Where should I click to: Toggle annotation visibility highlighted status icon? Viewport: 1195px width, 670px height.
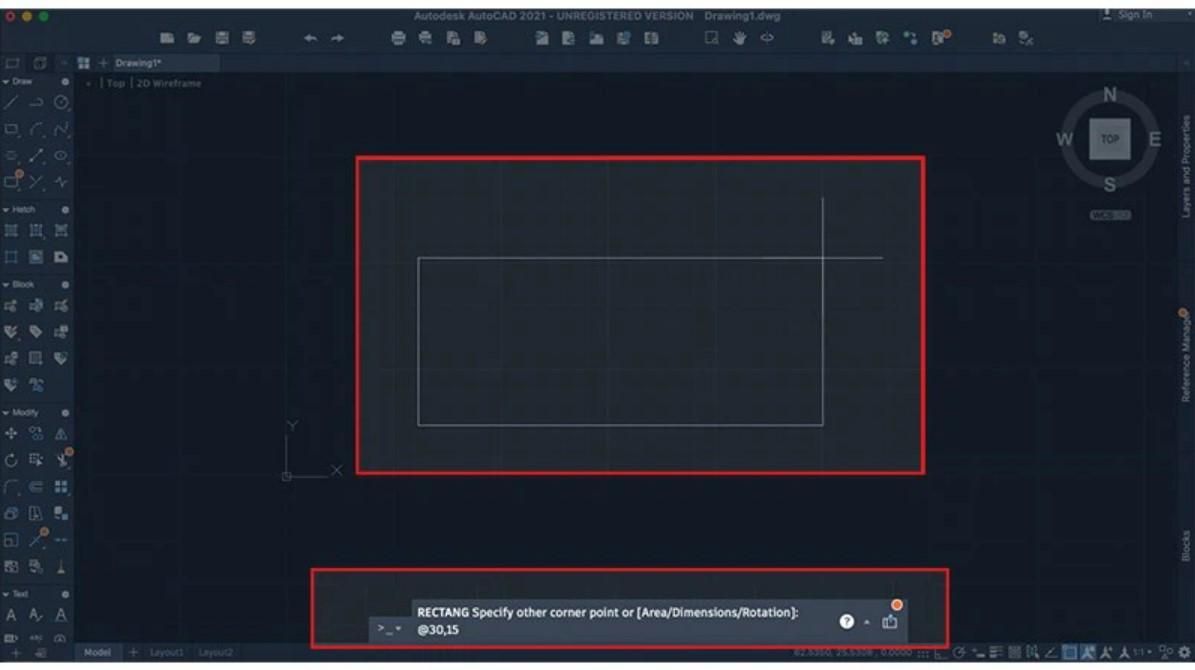click(x=1088, y=652)
